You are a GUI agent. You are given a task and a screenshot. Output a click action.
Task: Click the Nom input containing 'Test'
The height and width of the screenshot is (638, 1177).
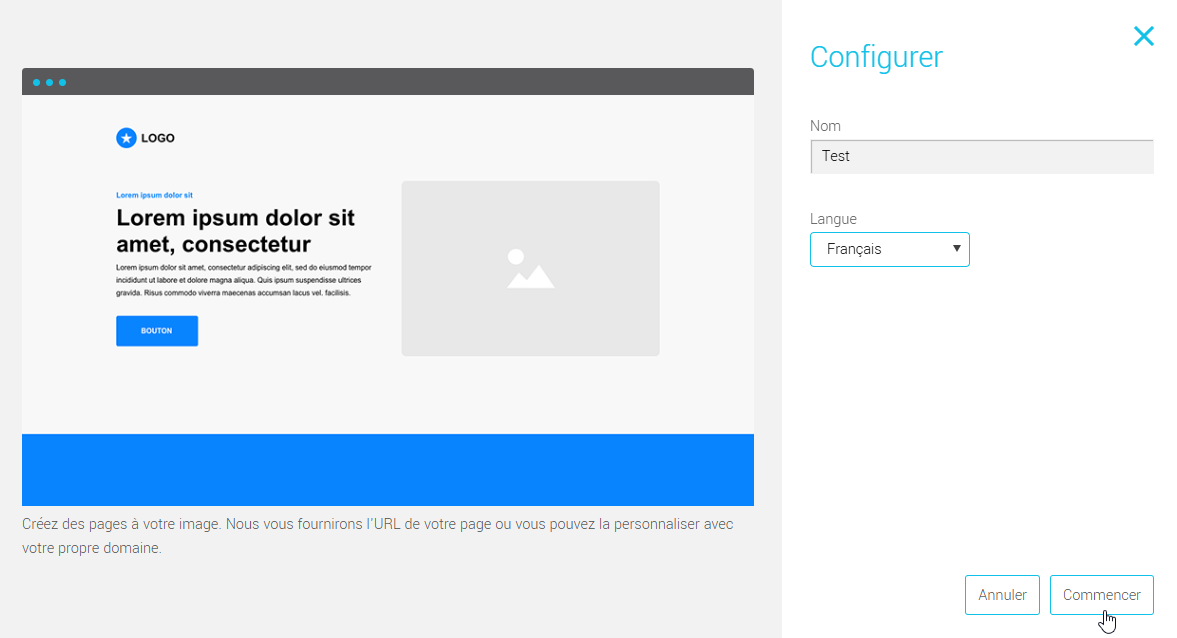click(981, 156)
